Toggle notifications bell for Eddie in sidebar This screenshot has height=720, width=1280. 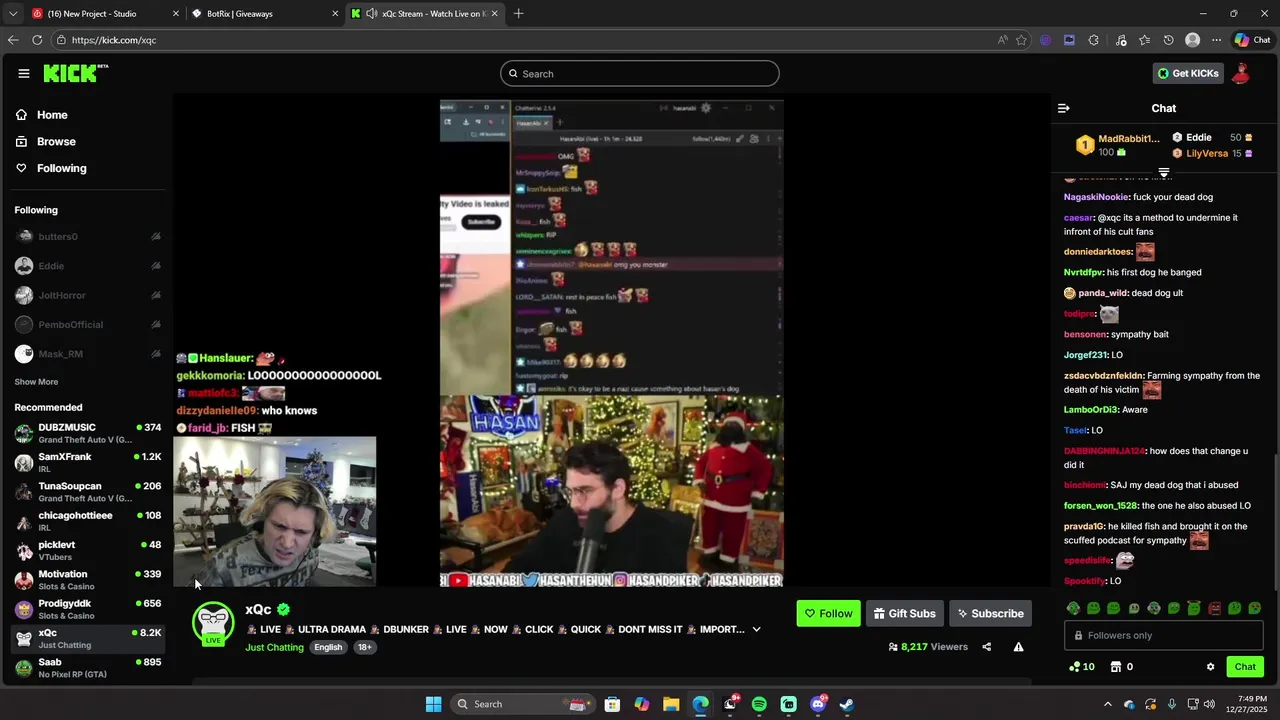point(156,266)
